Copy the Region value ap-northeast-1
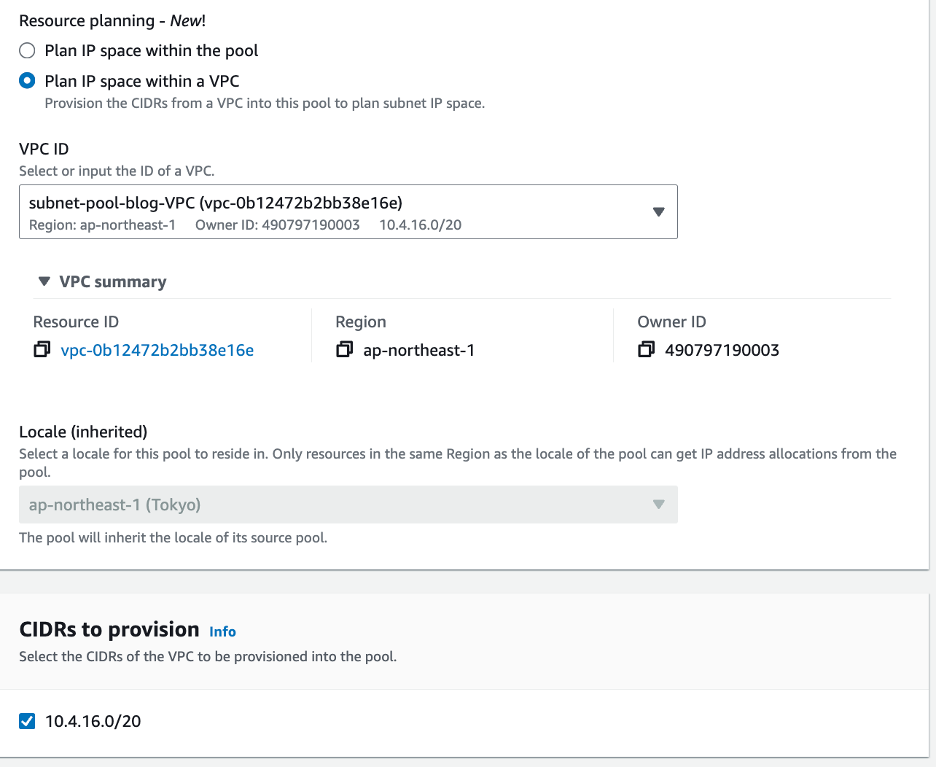 pyautogui.click(x=345, y=350)
